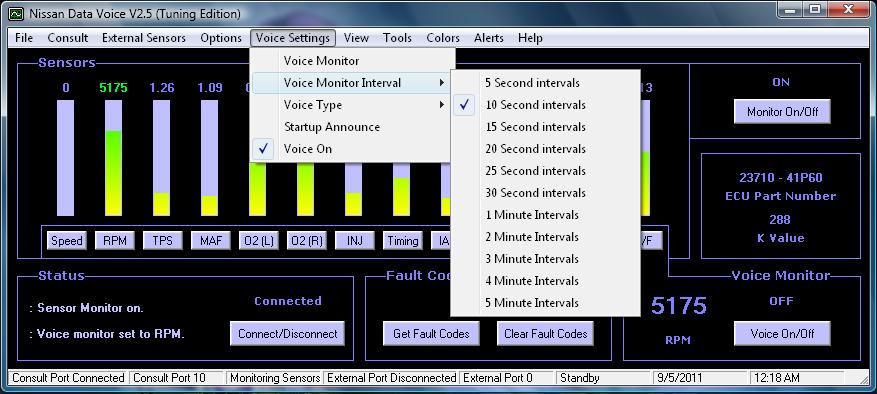Open the View menu
This screenshot has height=394, width=877.
coord(356,38)
